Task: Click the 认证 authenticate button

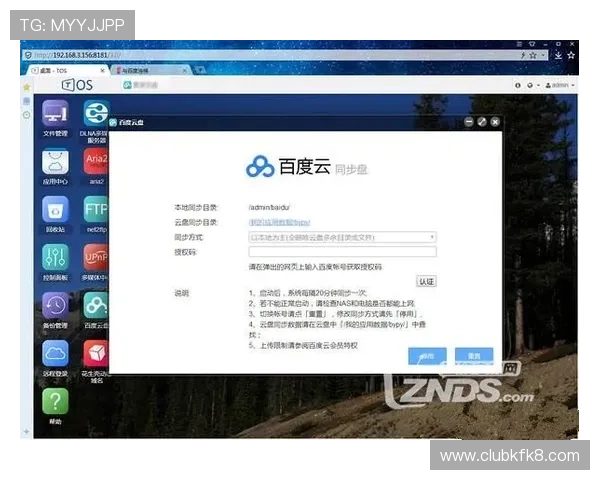Action: pos(426,282)
